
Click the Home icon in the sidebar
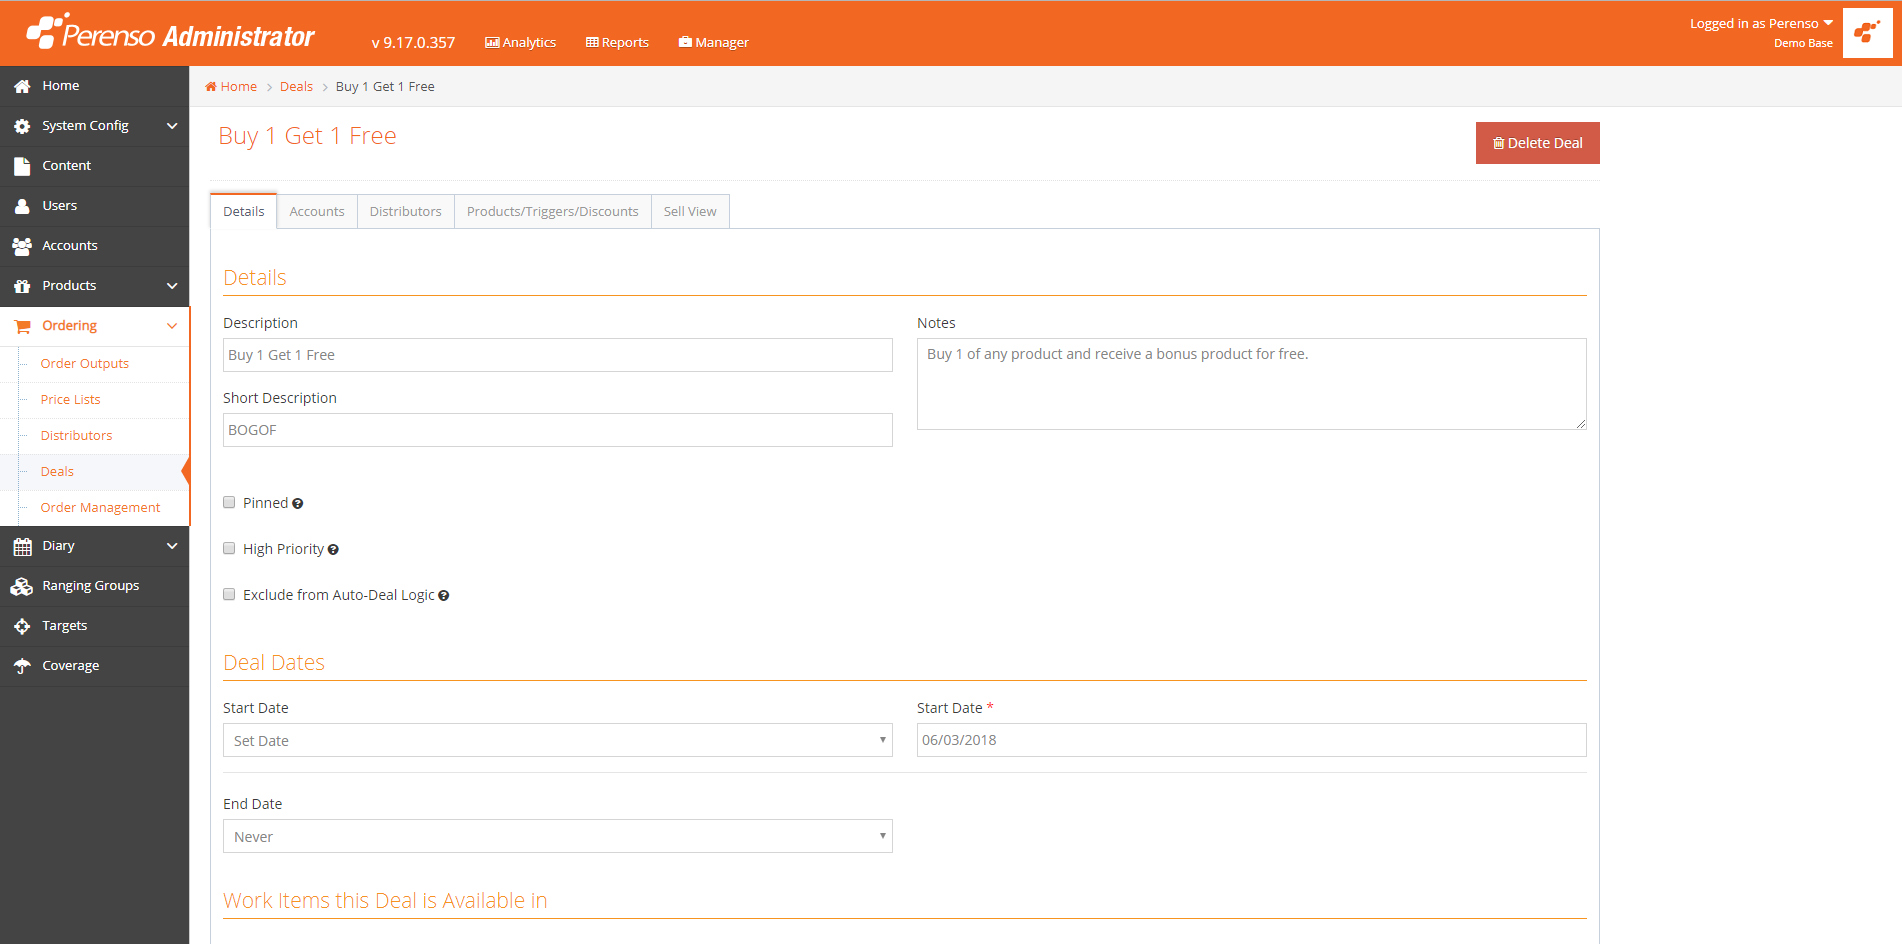click(22, 87)
